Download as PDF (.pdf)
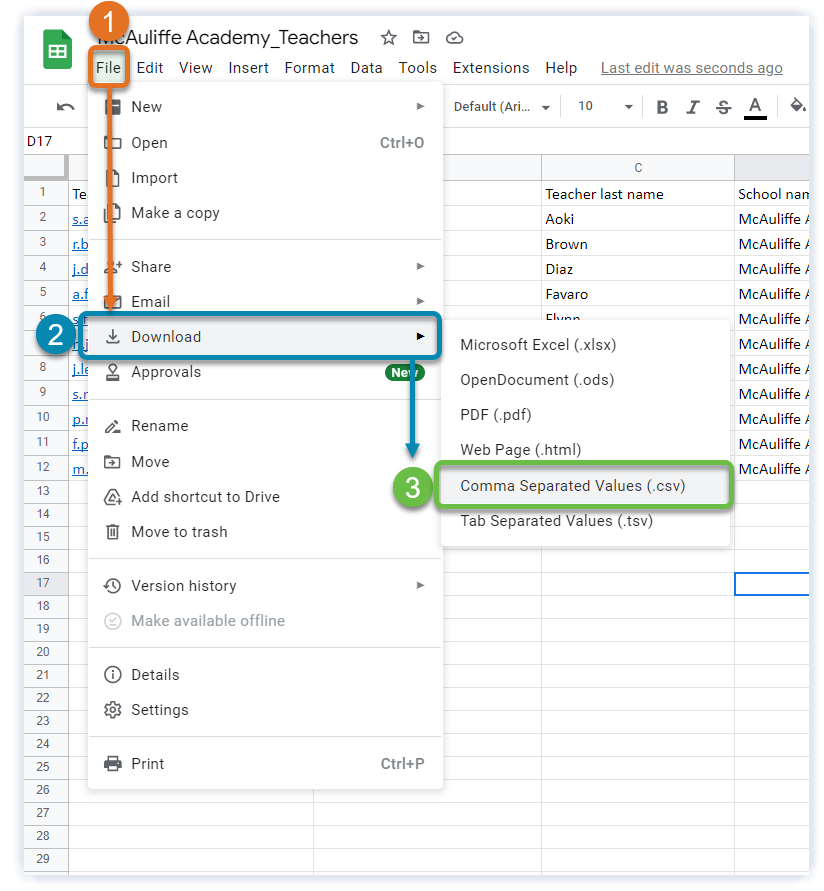 click(x=585, y=415)
